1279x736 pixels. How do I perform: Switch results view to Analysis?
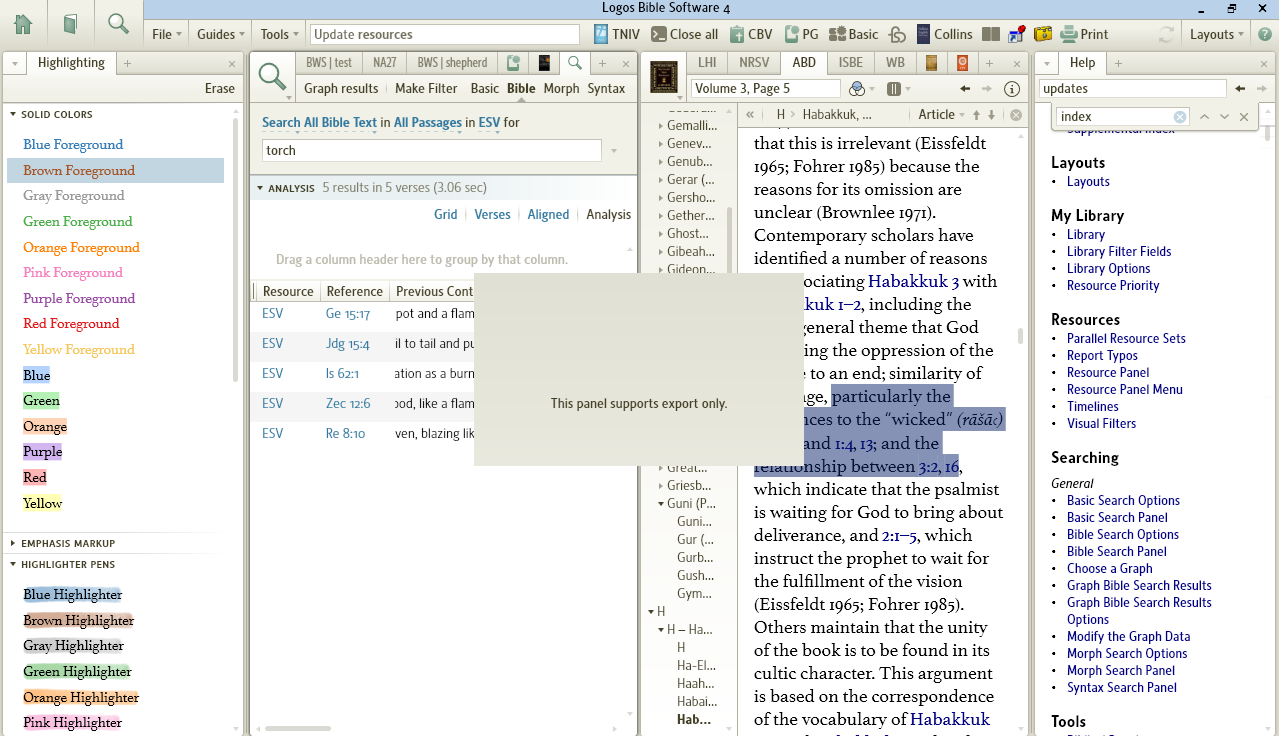pos(608,214)
